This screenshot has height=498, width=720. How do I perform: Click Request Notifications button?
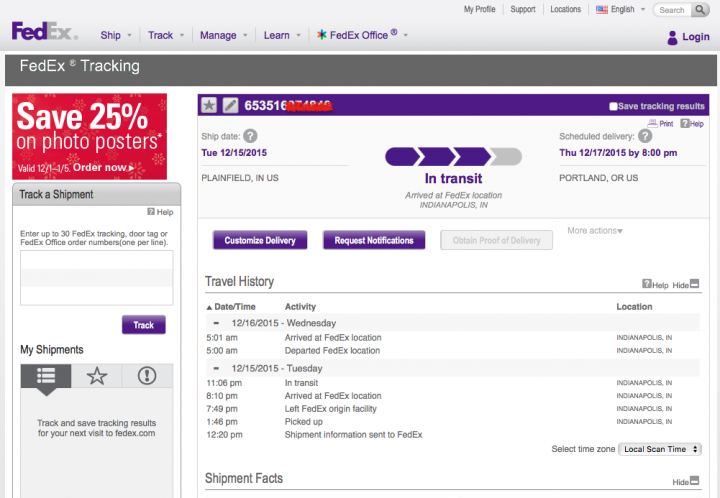pyautogui.click(x=374, y=240)
